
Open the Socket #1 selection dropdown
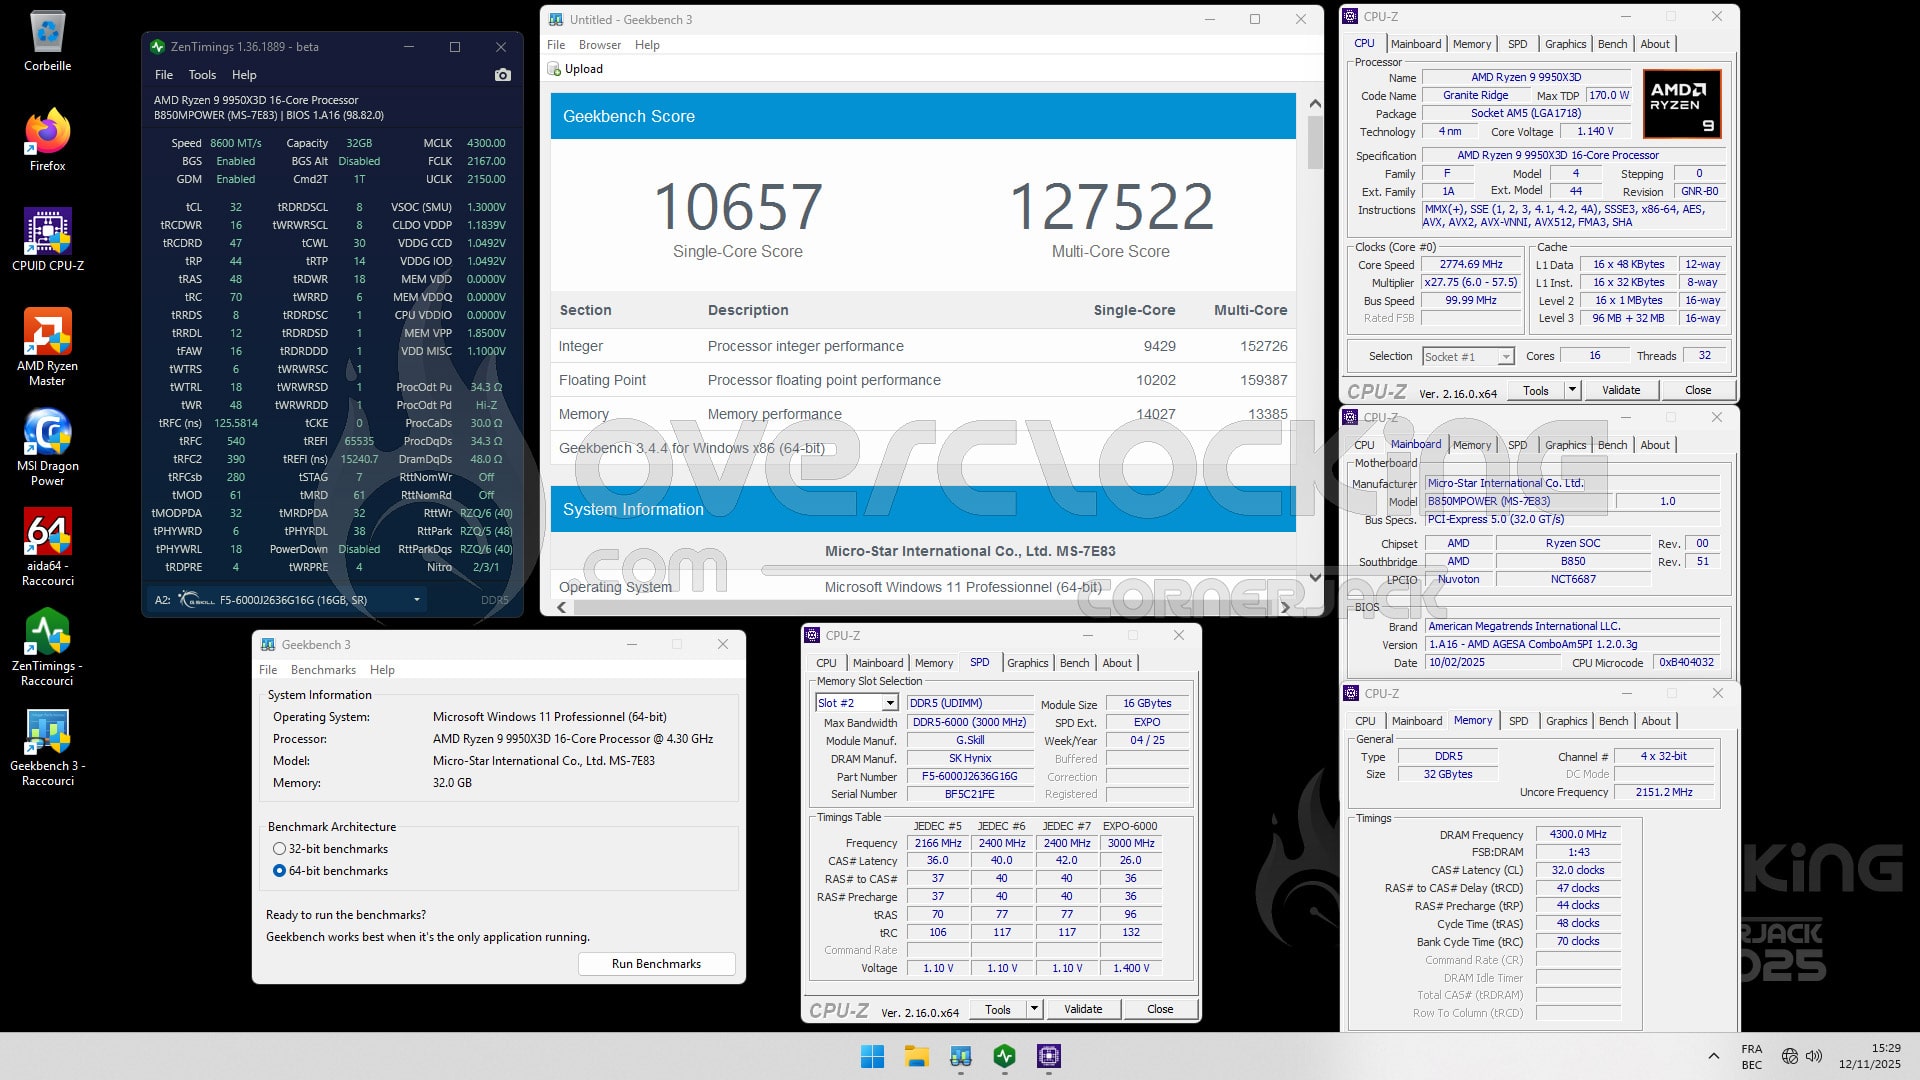click(x=1505, y=357)
